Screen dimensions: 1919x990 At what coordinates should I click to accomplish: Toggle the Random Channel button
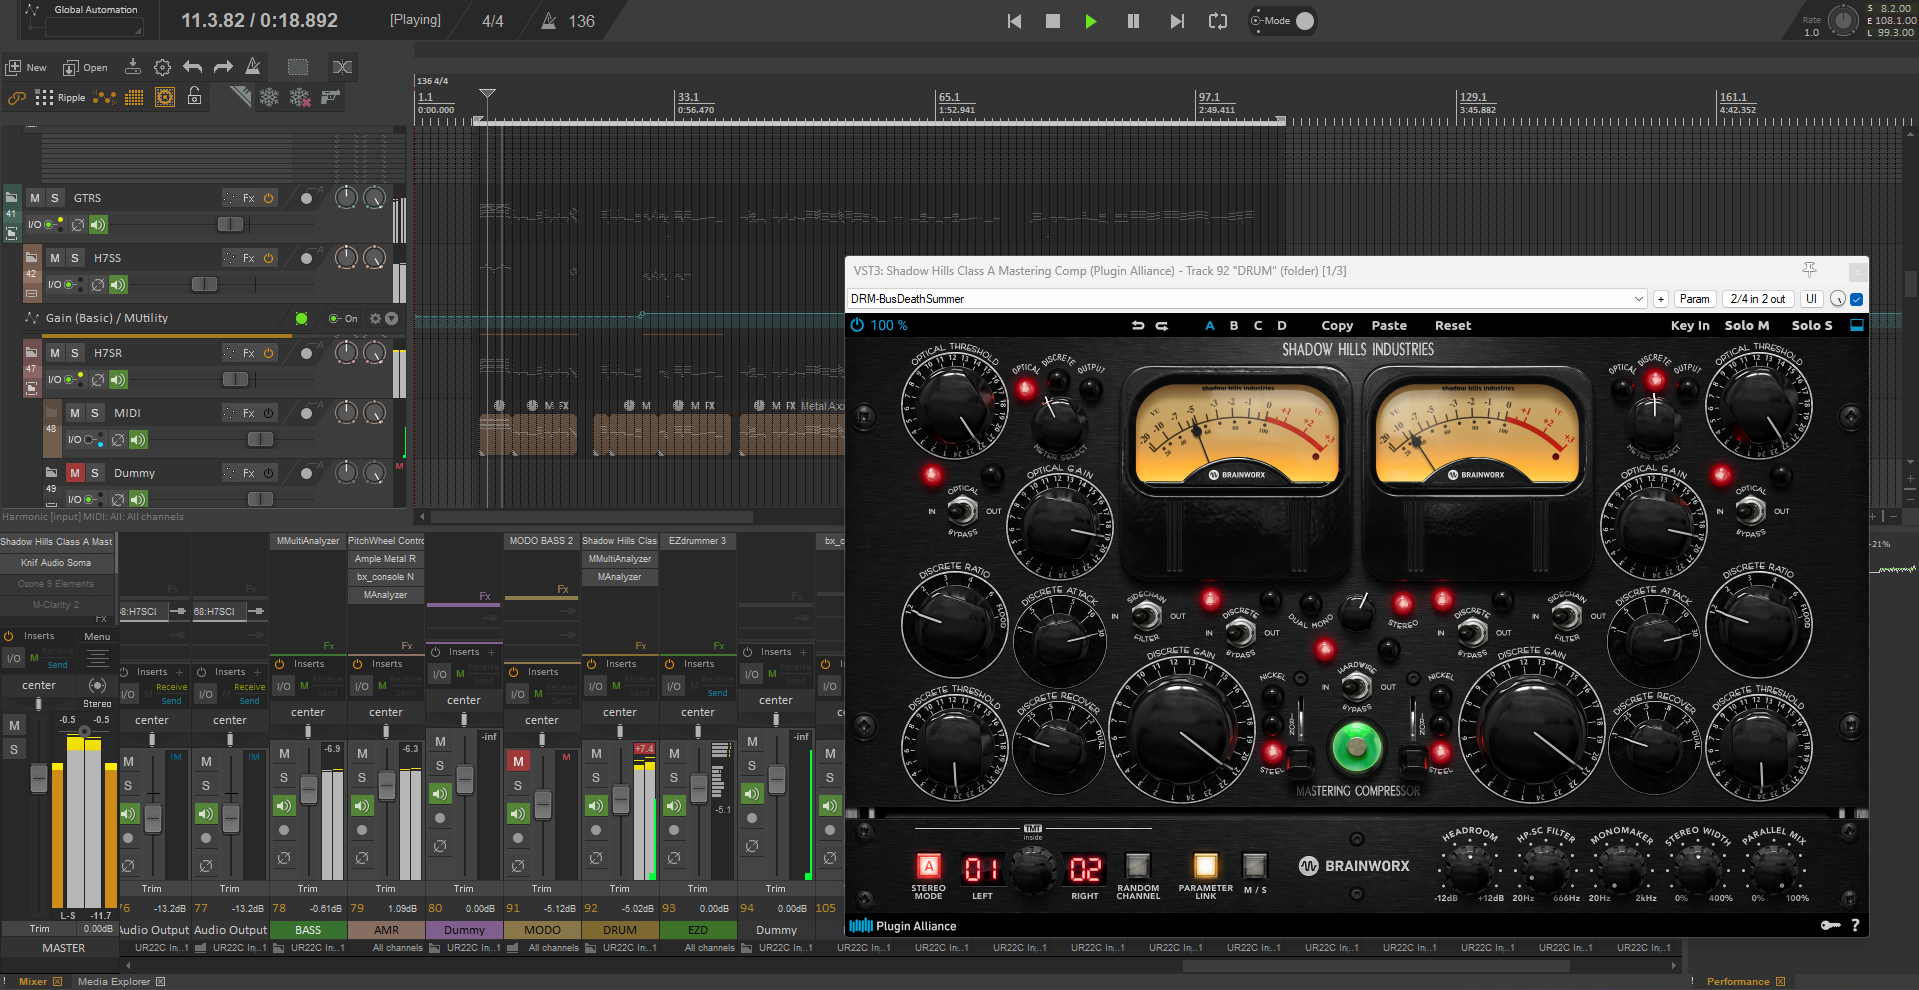1138,865
